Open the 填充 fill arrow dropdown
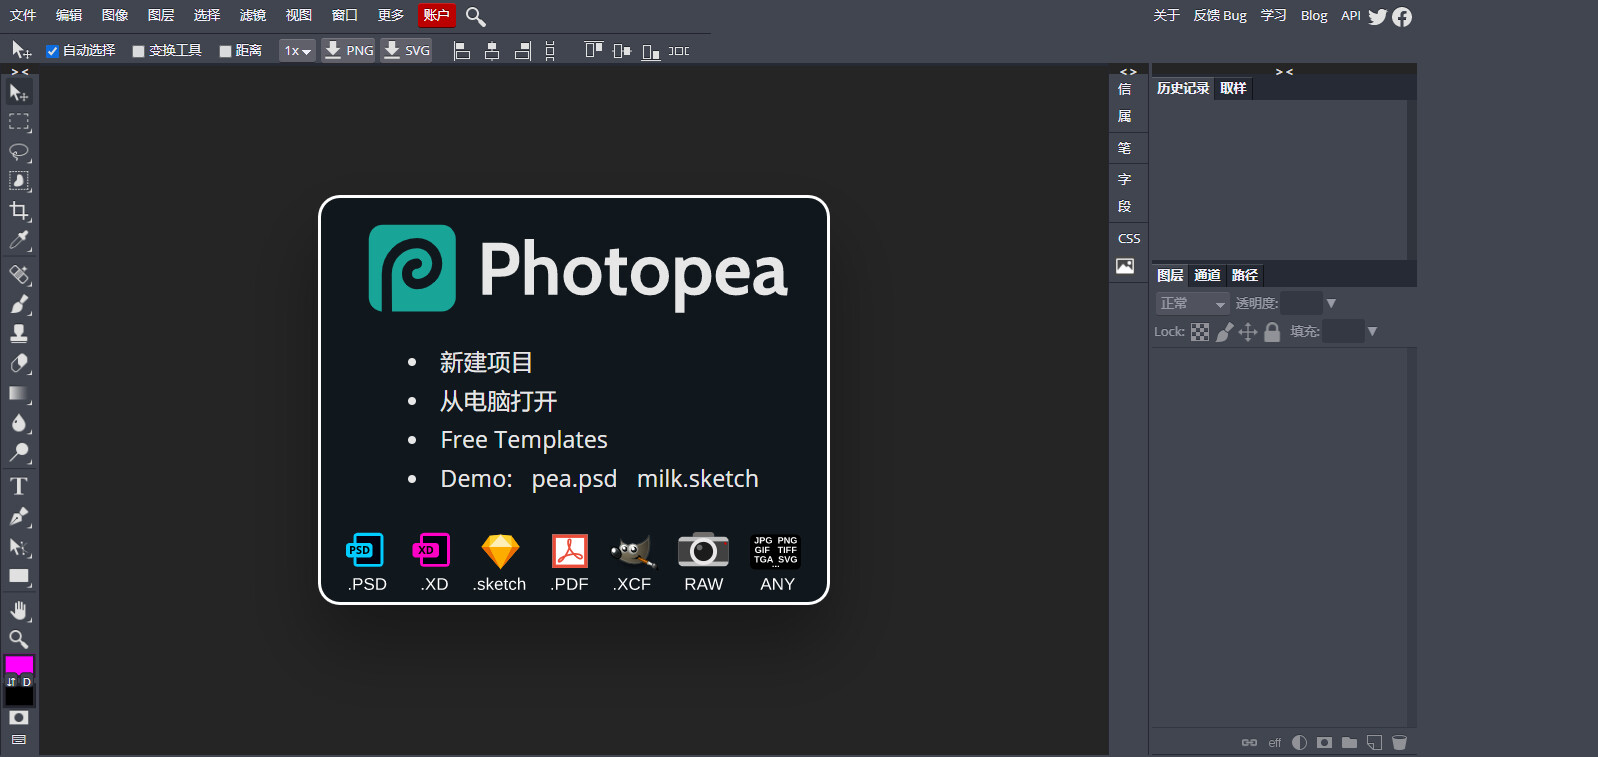This screenshot has width=1598, height=757. 1372,332
